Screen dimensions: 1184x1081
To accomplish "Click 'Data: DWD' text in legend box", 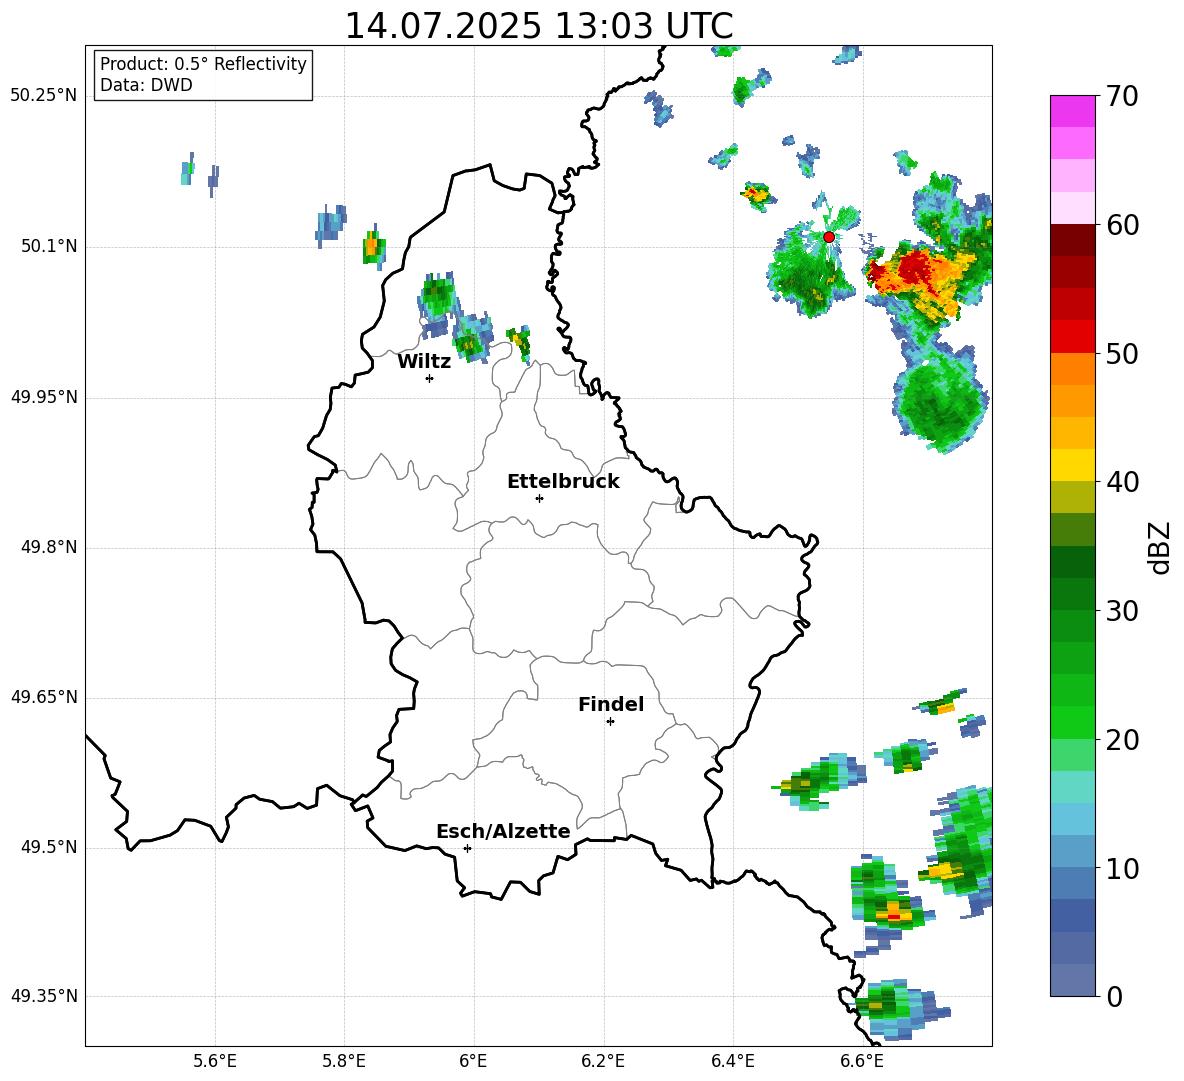I will [146, 85].
